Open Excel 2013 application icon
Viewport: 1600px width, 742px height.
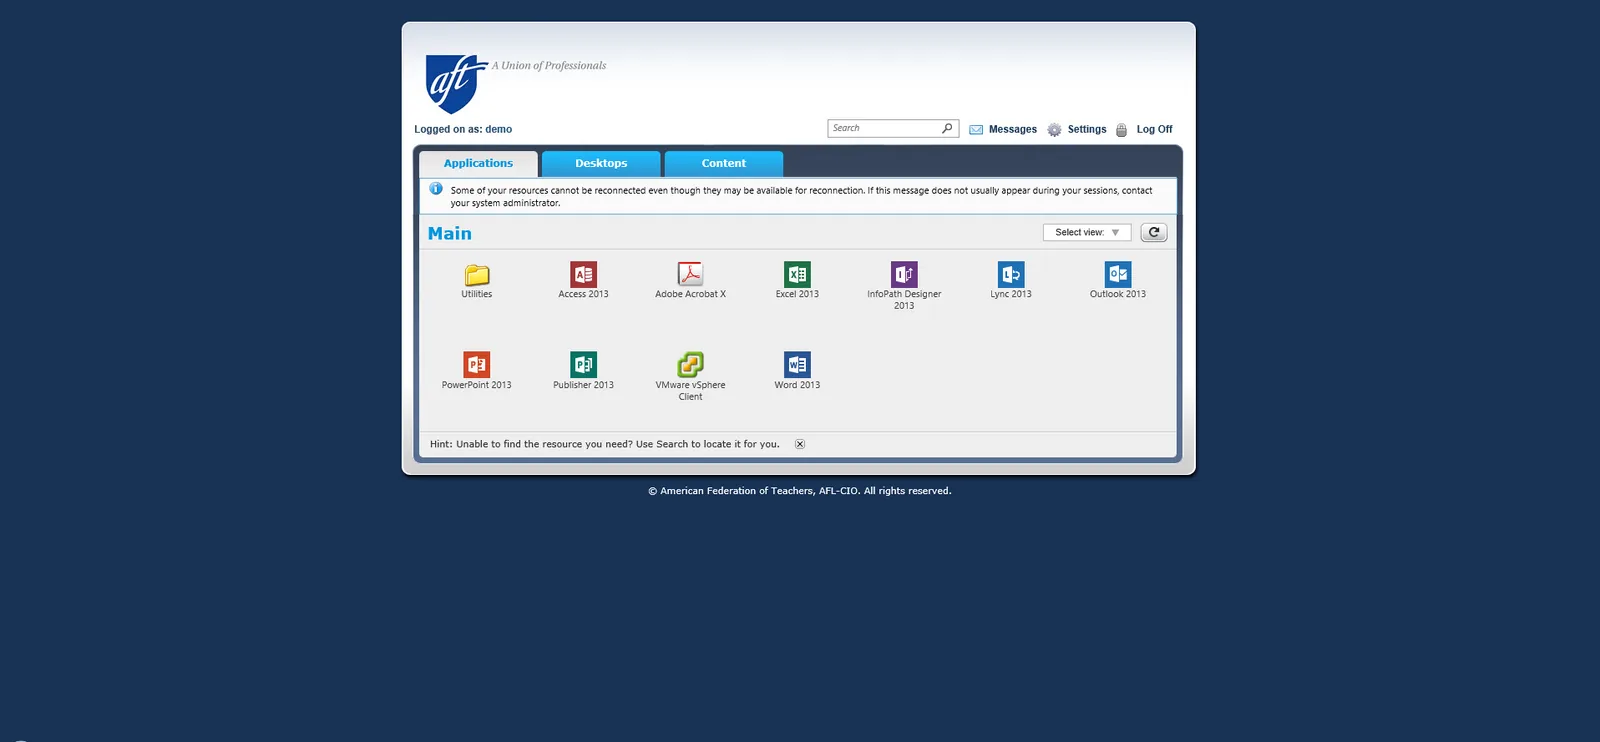pos(797,274)
